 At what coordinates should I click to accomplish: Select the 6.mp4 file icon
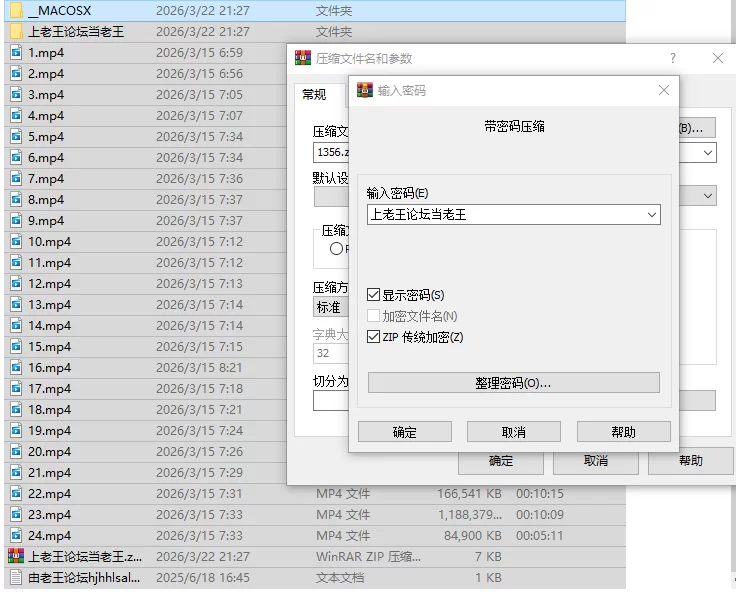pyautogui.click(x=16, y=158)
